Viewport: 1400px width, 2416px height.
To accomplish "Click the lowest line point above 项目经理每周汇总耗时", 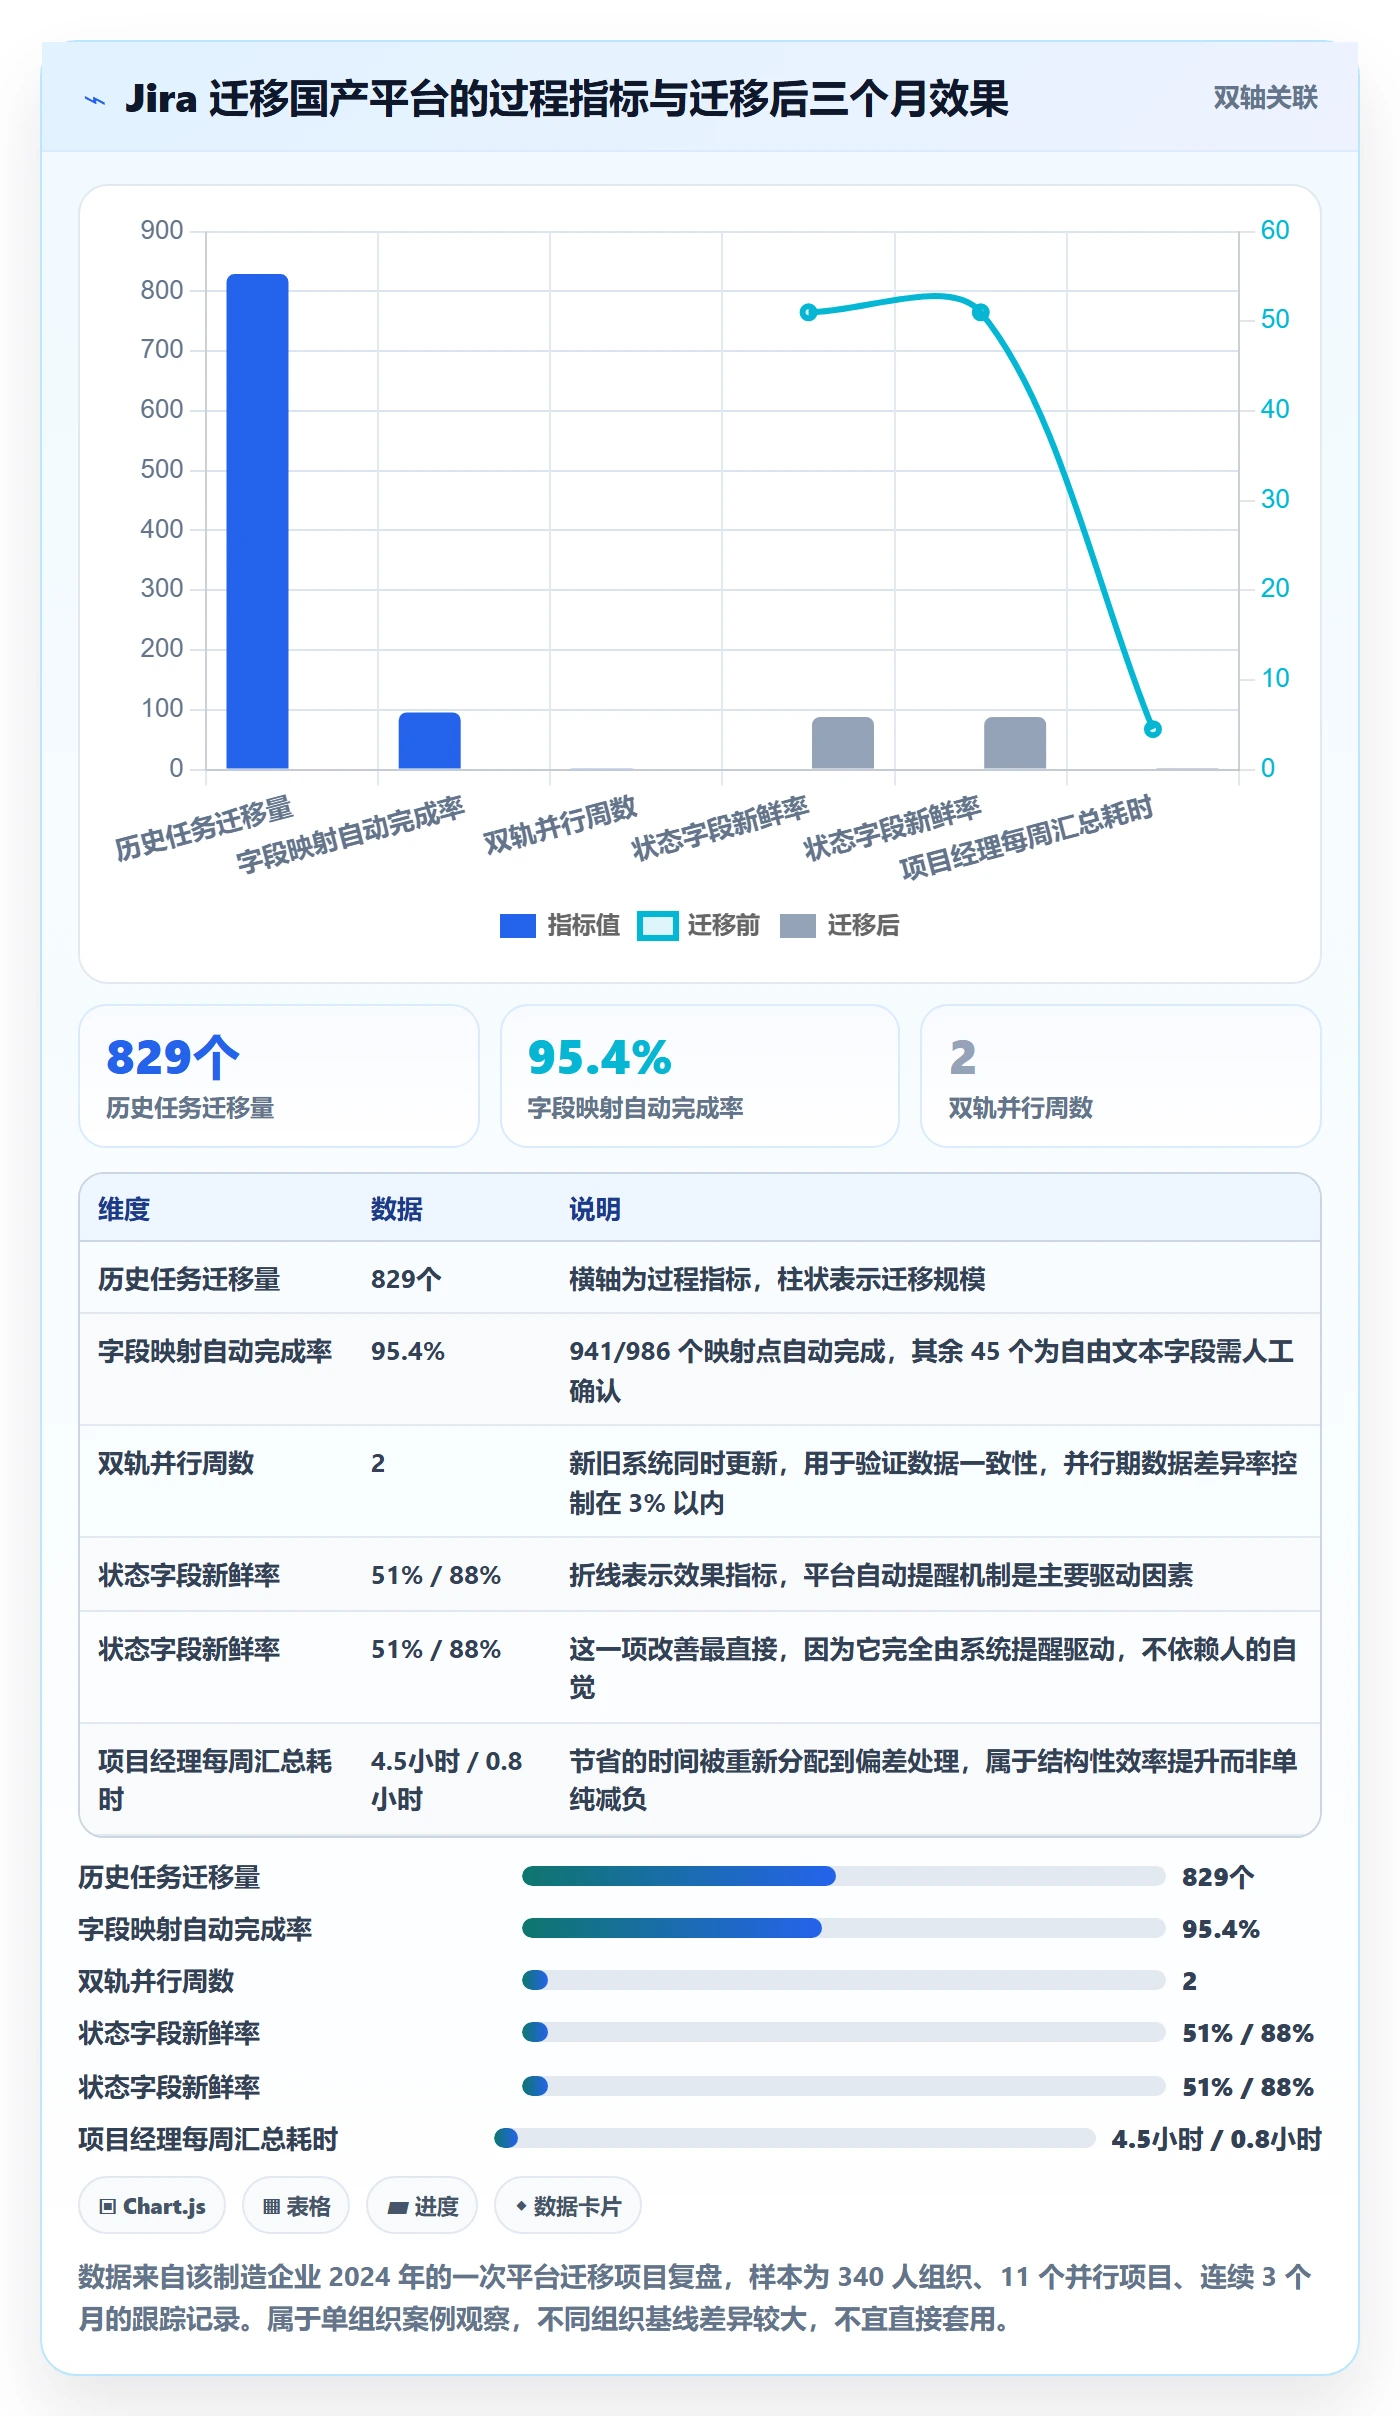I will [1152, 729].
